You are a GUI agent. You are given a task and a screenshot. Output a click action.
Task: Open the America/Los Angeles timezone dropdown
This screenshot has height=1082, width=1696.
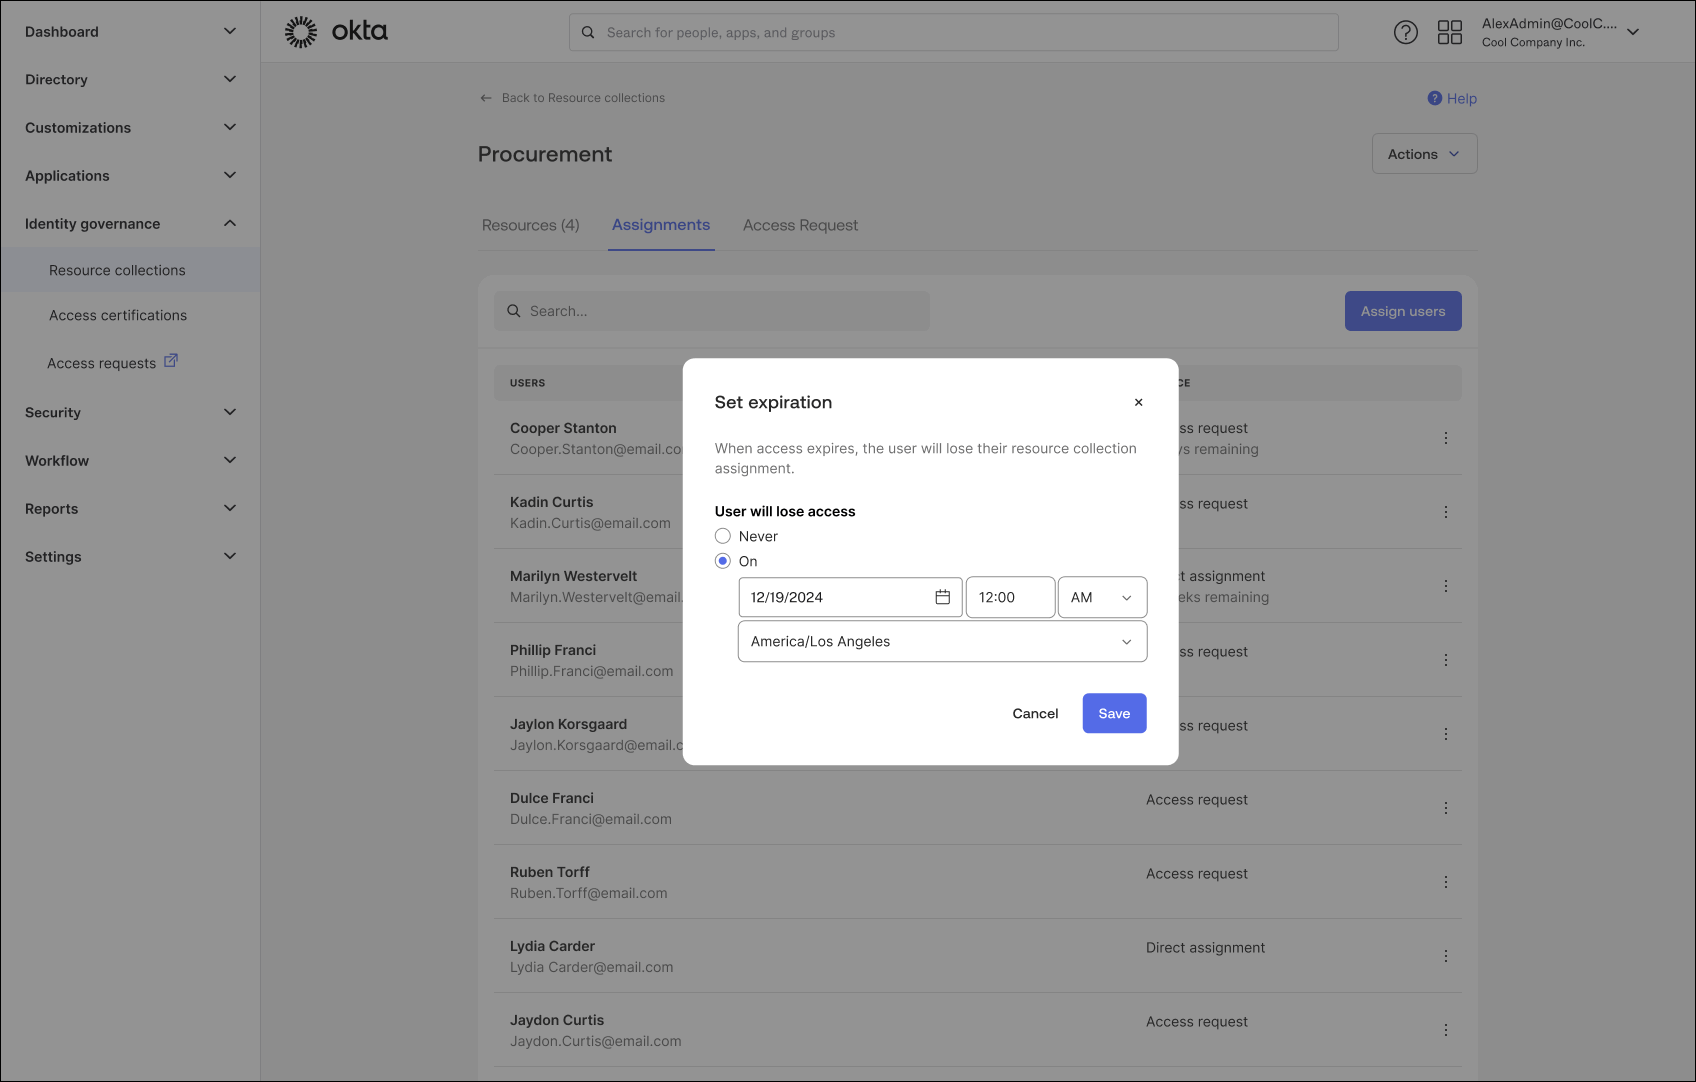941,641
